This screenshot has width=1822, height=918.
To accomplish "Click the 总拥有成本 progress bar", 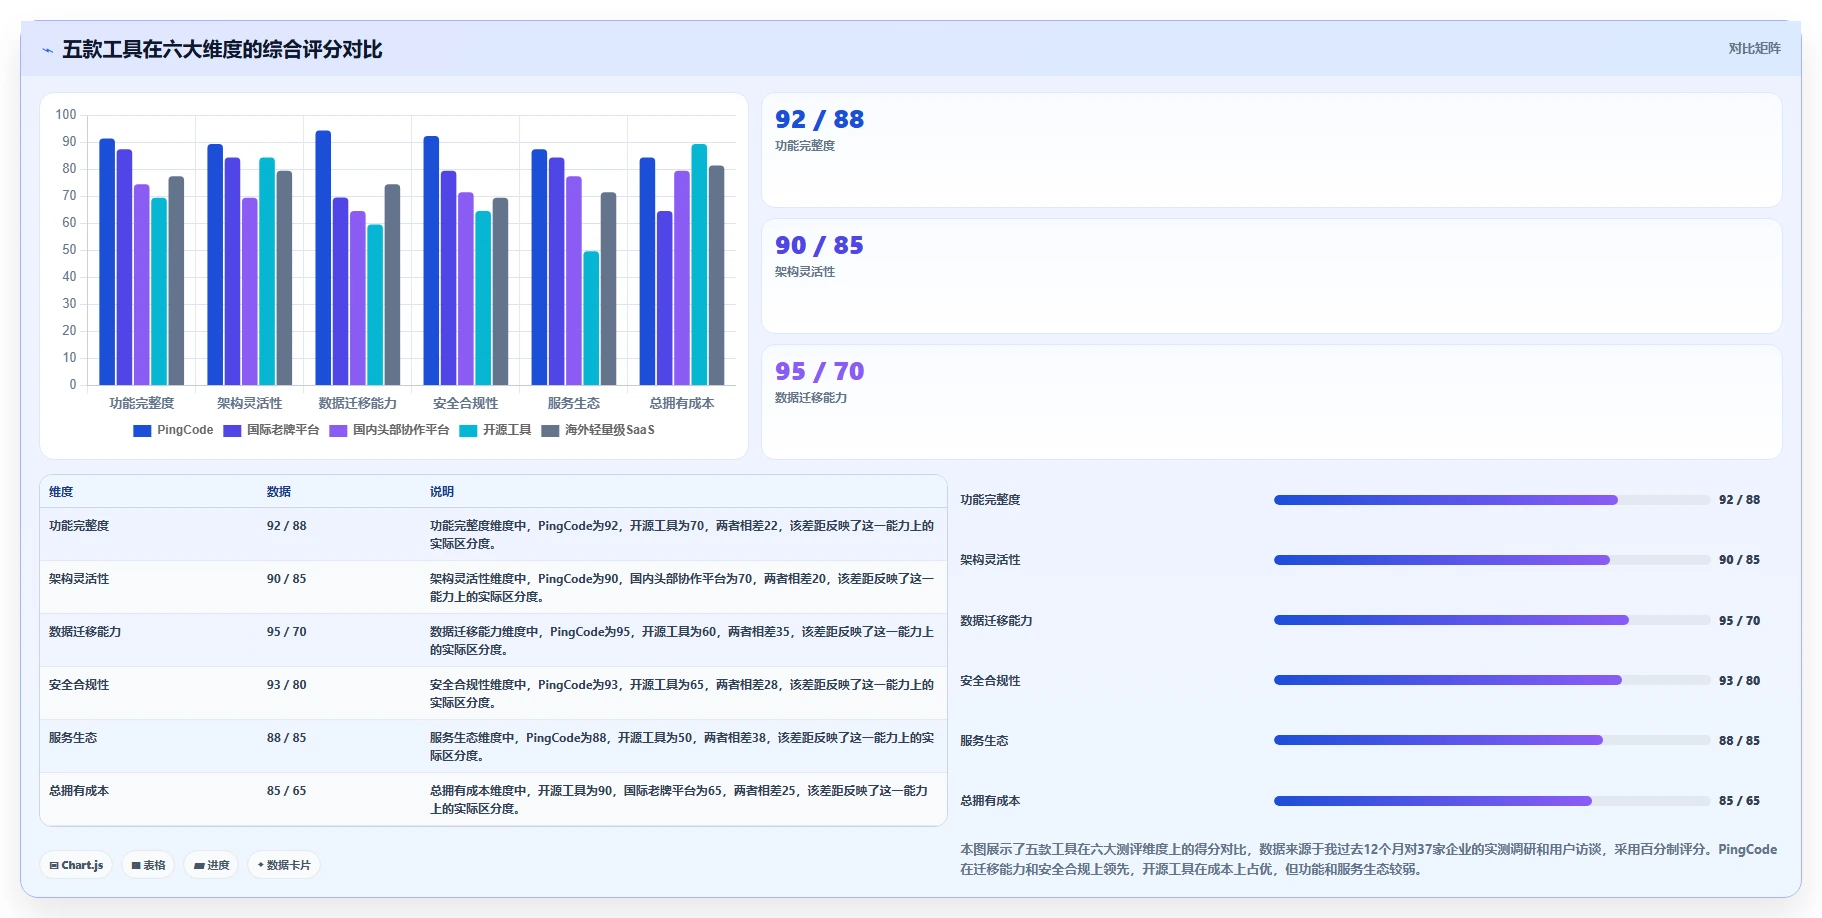I will [1492, 801].
